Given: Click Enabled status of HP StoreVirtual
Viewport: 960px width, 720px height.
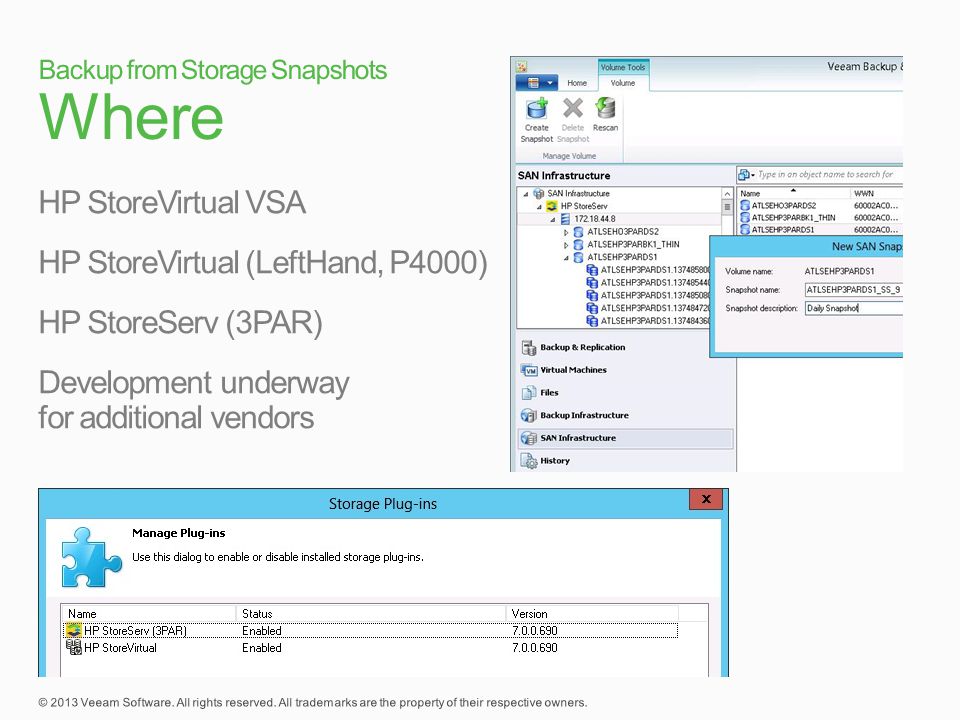Looking at the screenshot, I should [262, 648].
